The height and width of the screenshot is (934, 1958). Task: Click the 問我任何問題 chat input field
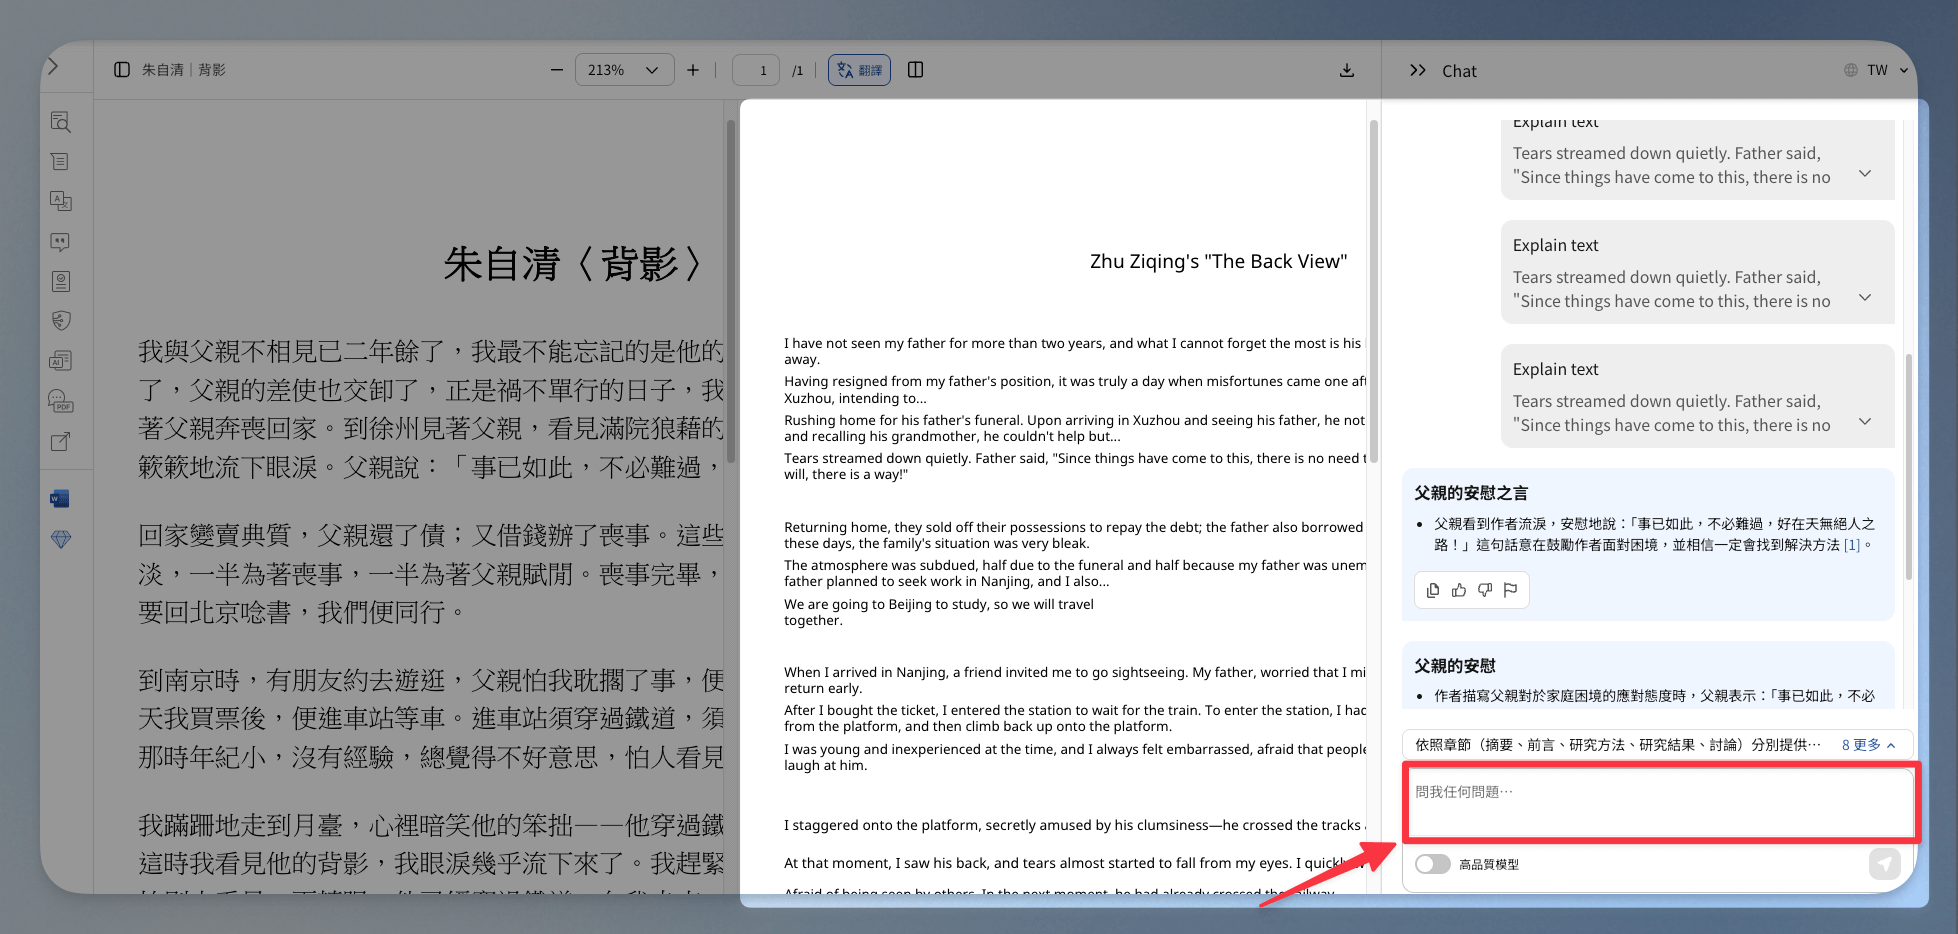[1660, 802]
